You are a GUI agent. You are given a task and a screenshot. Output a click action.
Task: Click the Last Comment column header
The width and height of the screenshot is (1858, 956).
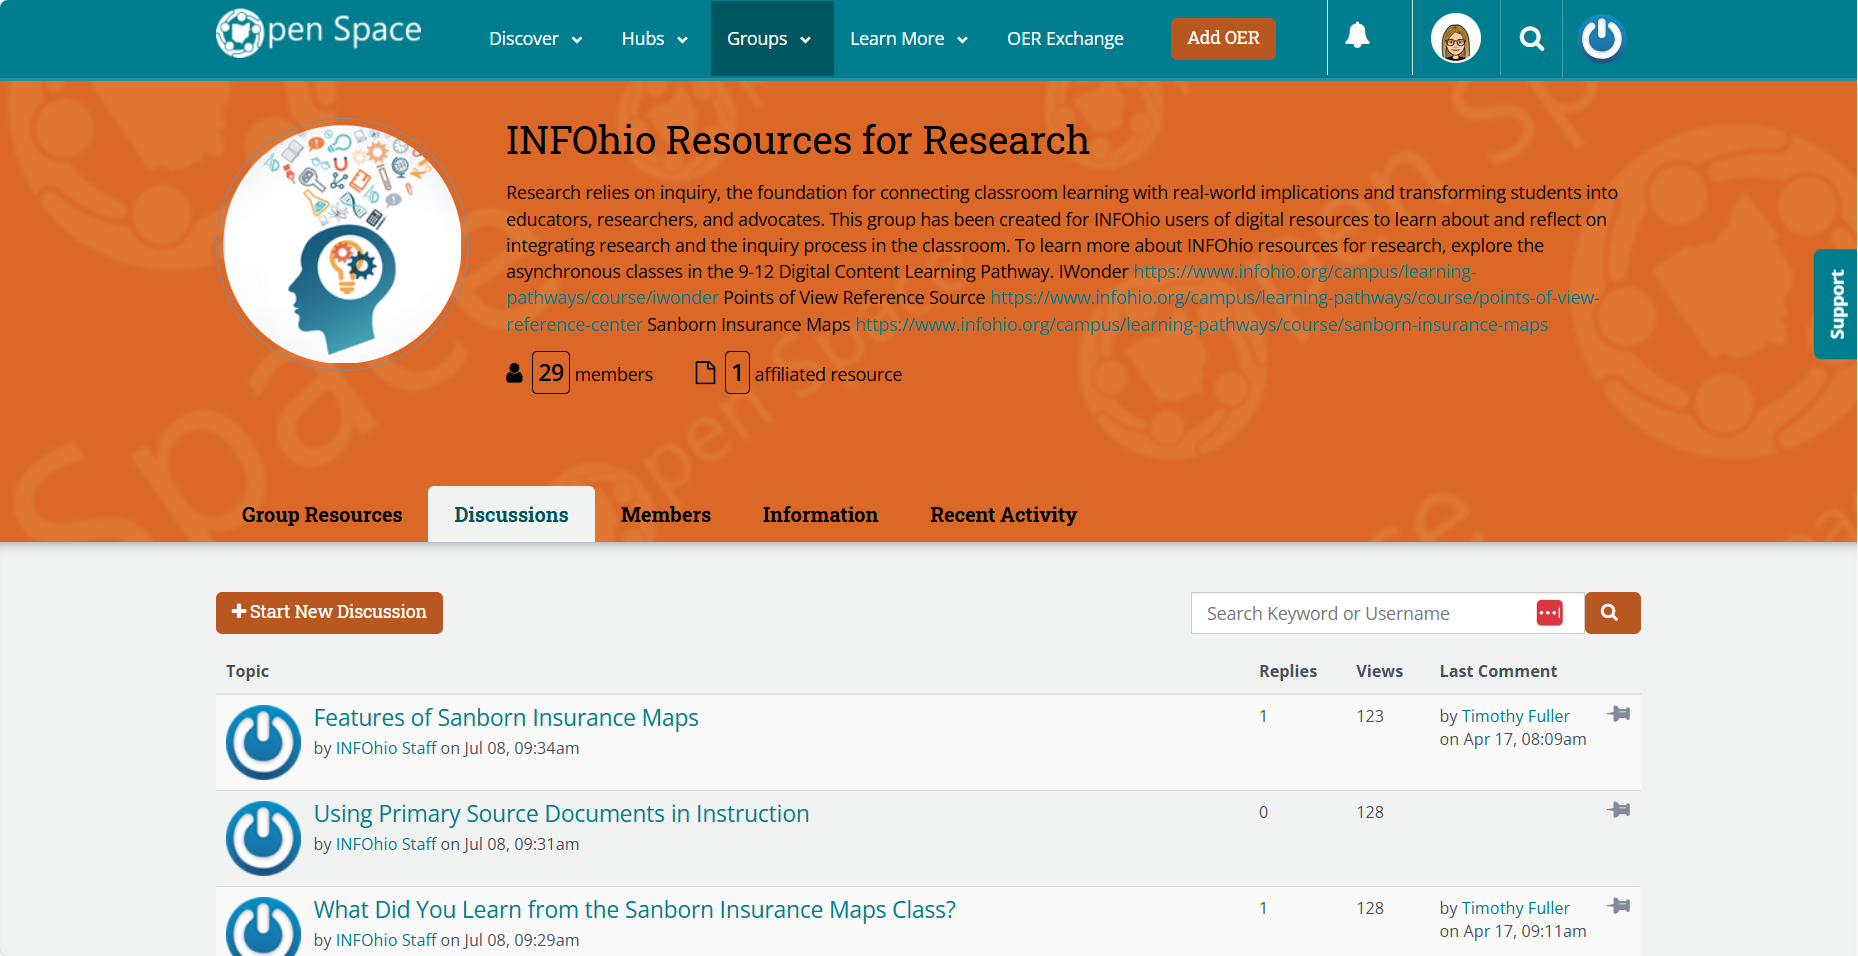point(1498,671)
